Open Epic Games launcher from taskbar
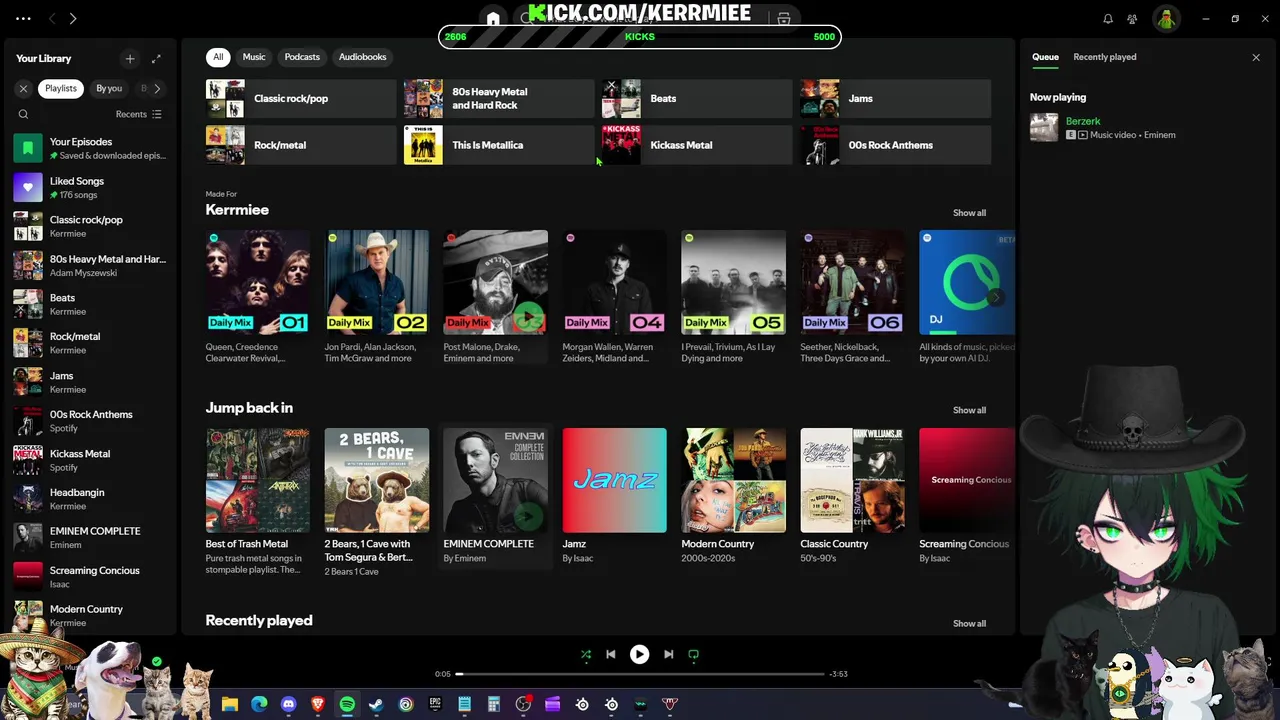 pos(435,704)
